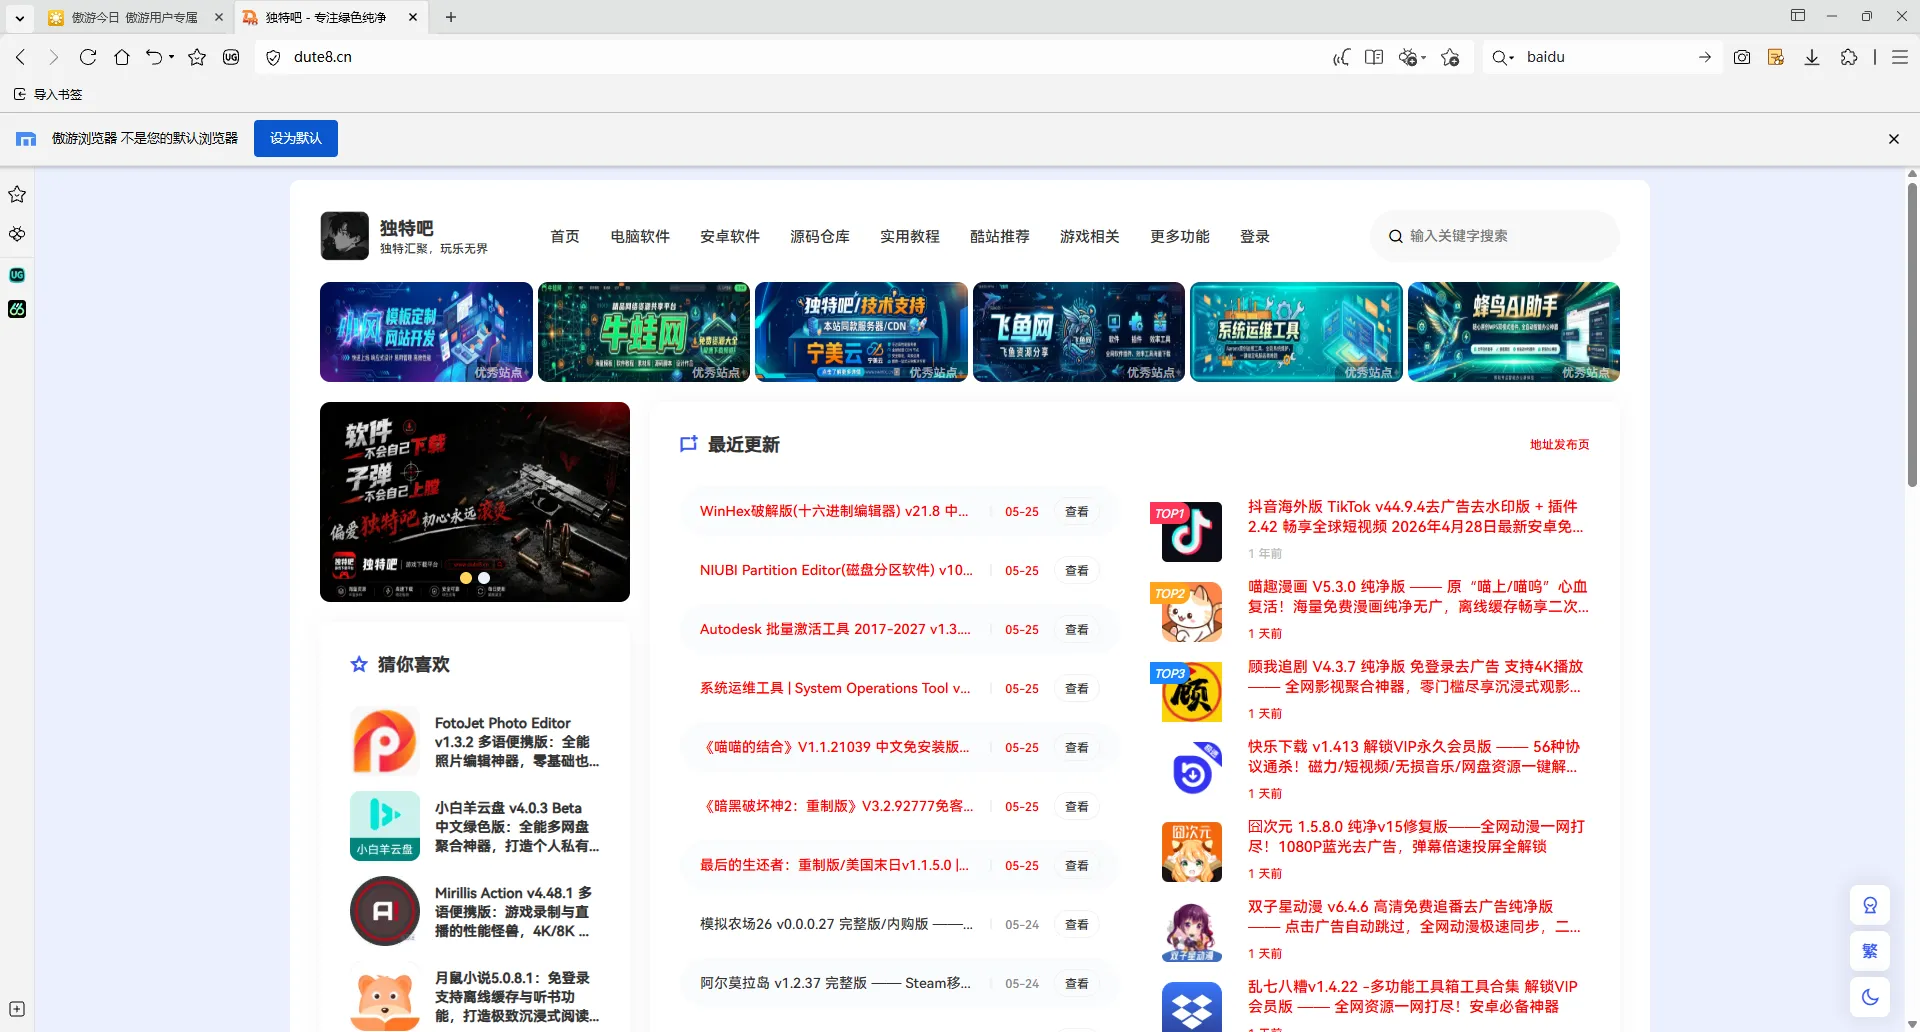The width and height of the screenshot is (1920, 1032).
Task: Click 登录 login link
Action: click(1255, 236)
